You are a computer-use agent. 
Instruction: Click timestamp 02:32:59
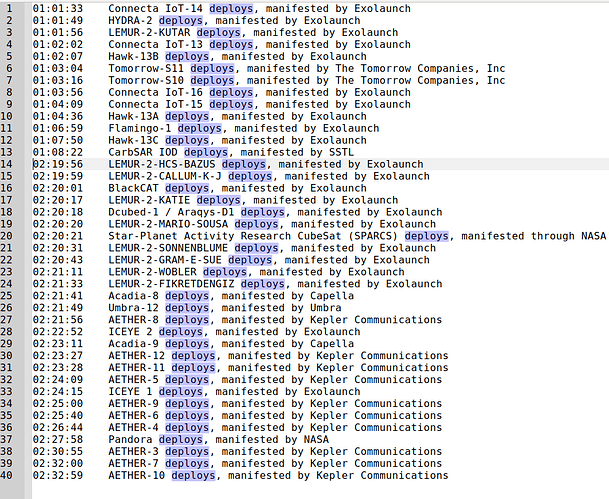(57, 476)
